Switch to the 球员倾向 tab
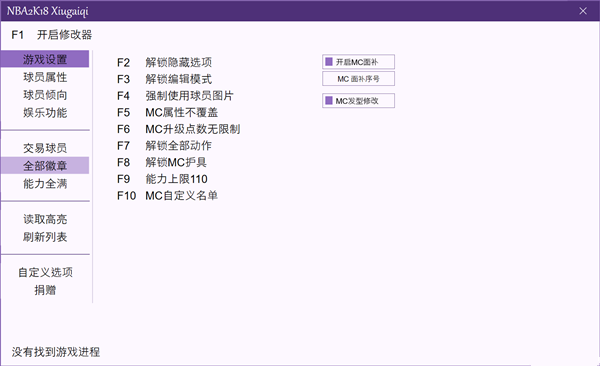Viewport: 600px width, 366px height. coord(45,95)
